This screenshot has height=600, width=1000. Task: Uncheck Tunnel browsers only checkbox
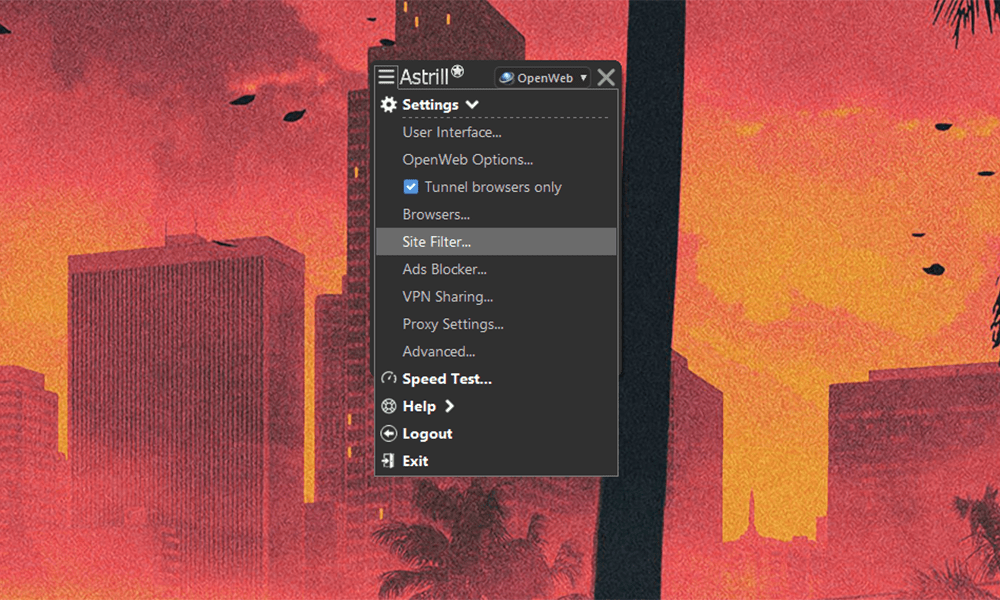tap(411, 187)
